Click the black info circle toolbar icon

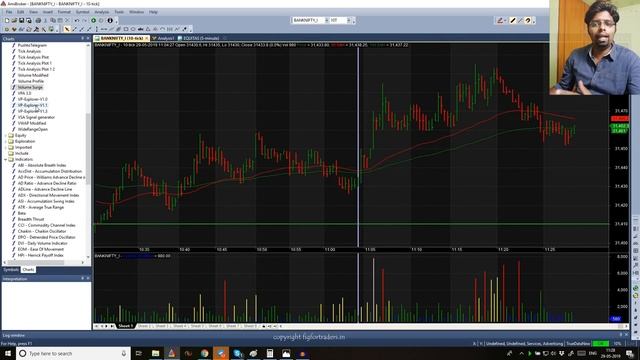(110, 20)
